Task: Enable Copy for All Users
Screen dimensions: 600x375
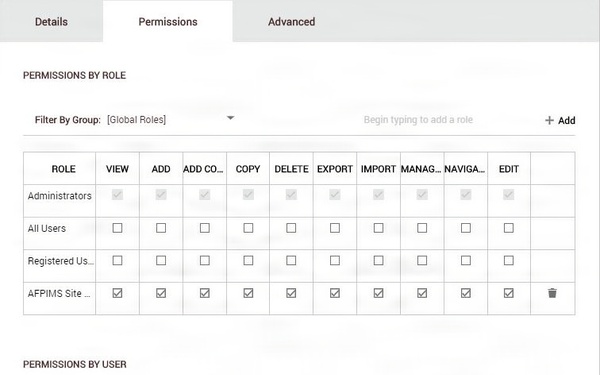Action: point(248,228)
